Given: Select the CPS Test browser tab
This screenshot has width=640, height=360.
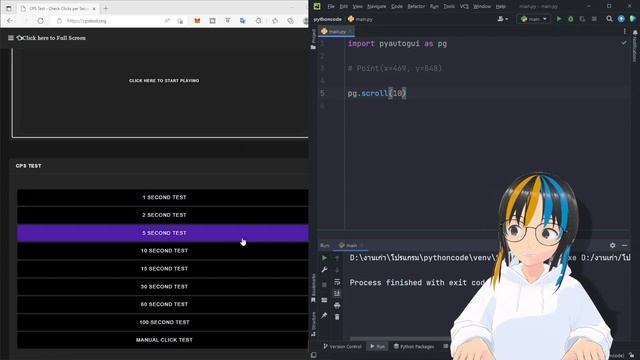Looking at the screenshot, I should point(58,8).
